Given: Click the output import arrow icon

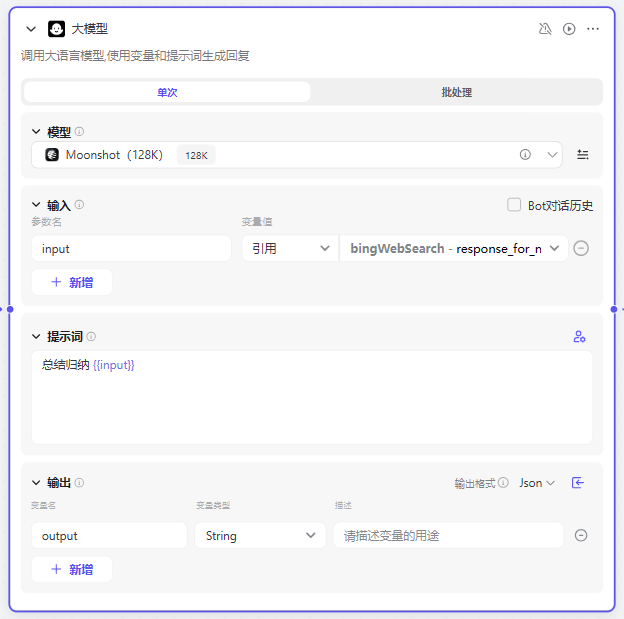Looking at the screenshot, I should [x=578, y=483].
